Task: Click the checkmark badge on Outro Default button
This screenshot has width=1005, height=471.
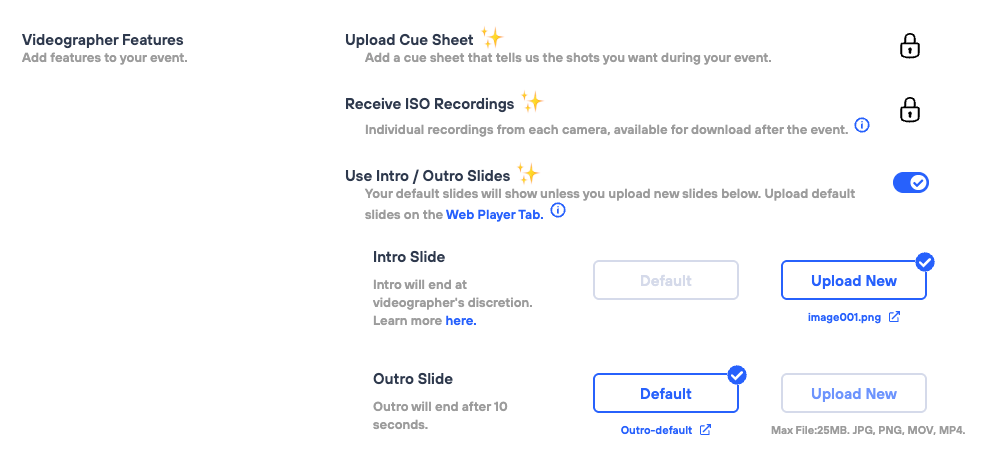Action: 737,375
